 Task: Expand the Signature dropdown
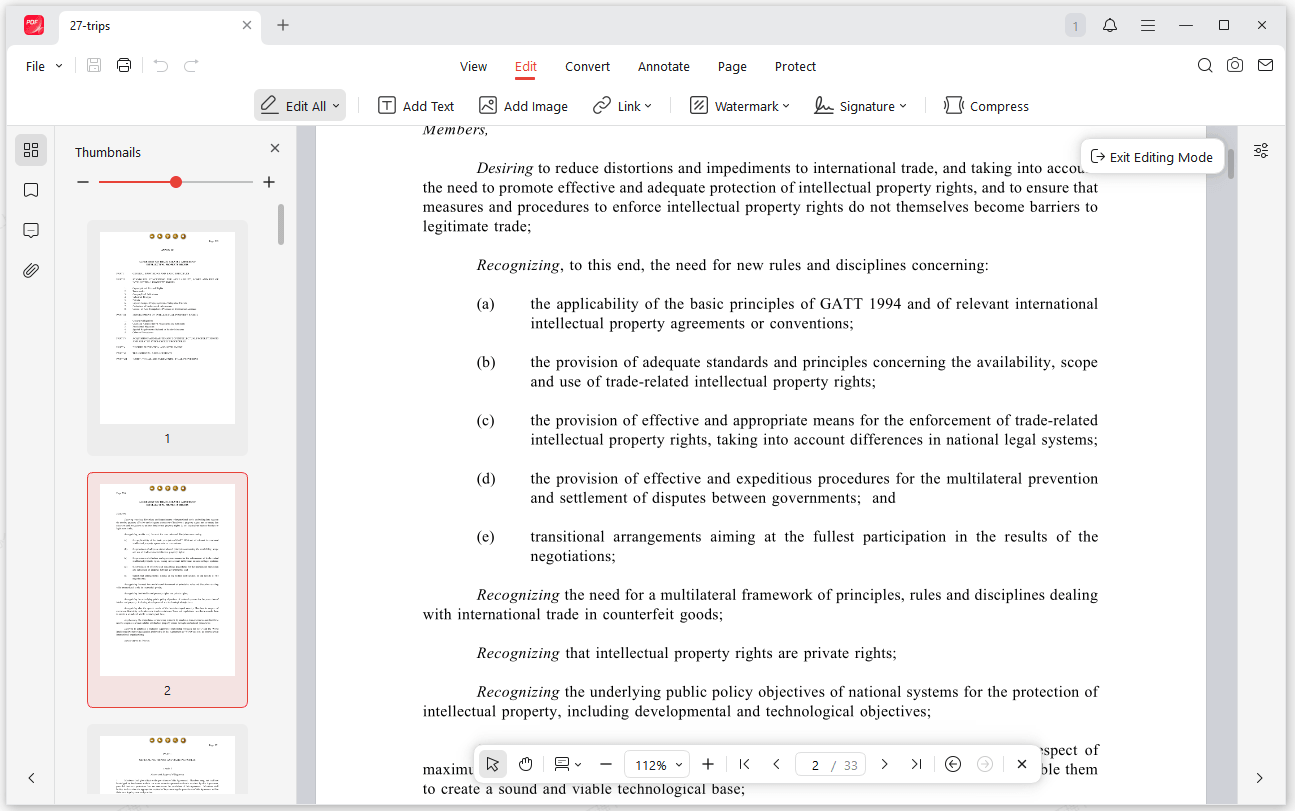tap(903, 106)
